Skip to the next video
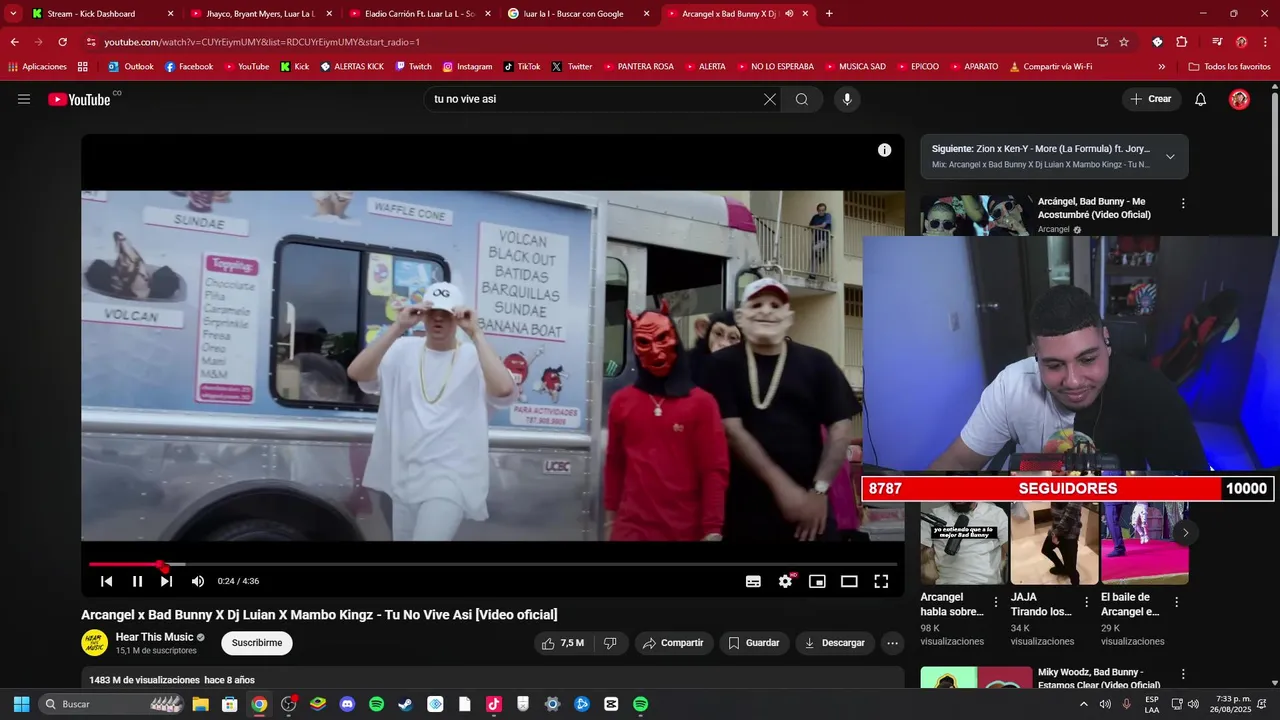The width and height of the screenshot is (1280, 720). tap(167, 581)
